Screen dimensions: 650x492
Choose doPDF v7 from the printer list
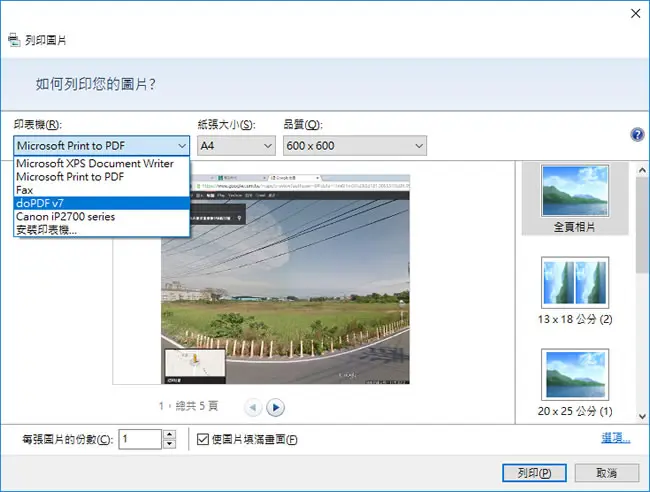[102, 203]
